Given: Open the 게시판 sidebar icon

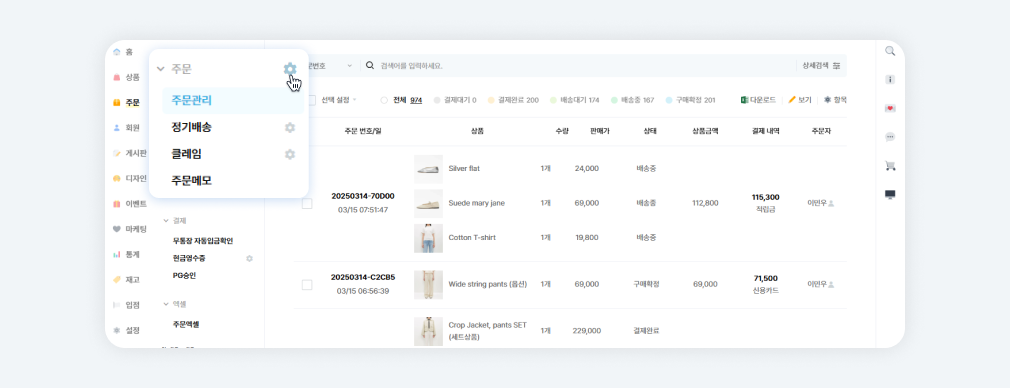Looking at the screenshot, I should pos(117,153).
